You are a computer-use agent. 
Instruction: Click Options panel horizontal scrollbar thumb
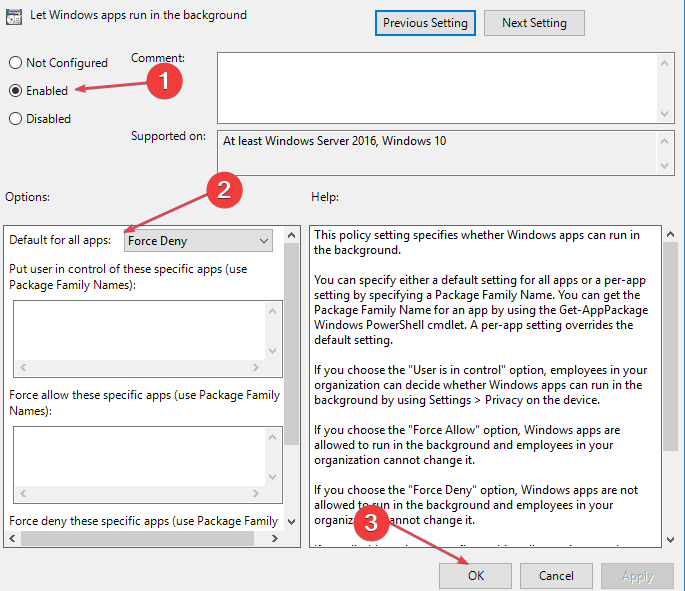coord(137,539)
